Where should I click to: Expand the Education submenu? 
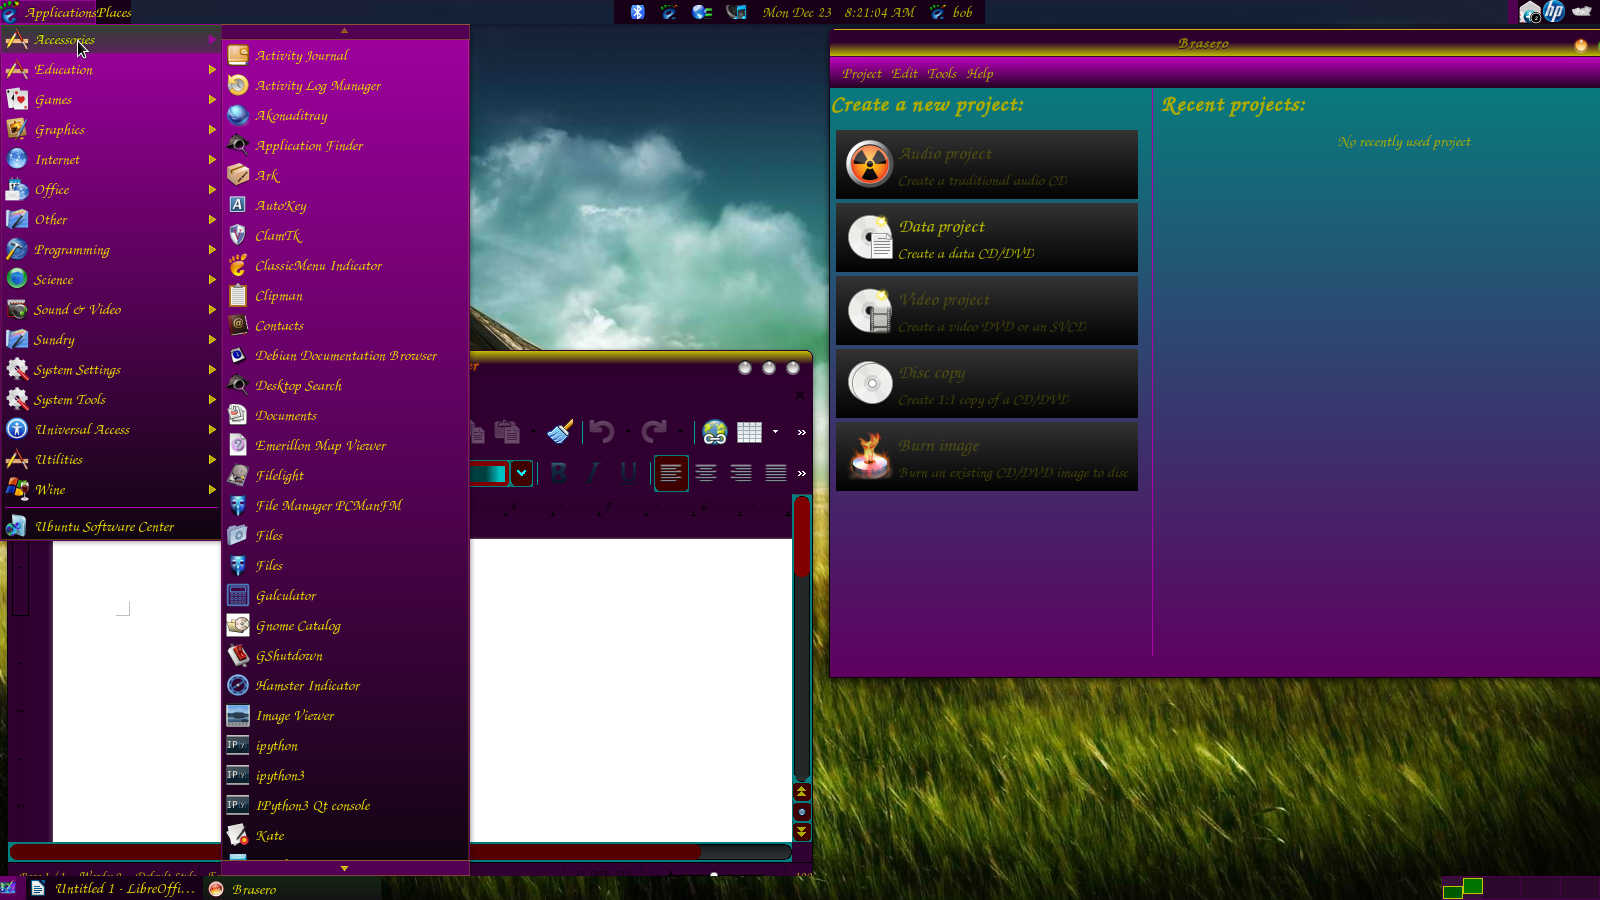pyautogui.click(x=111, y=69)
